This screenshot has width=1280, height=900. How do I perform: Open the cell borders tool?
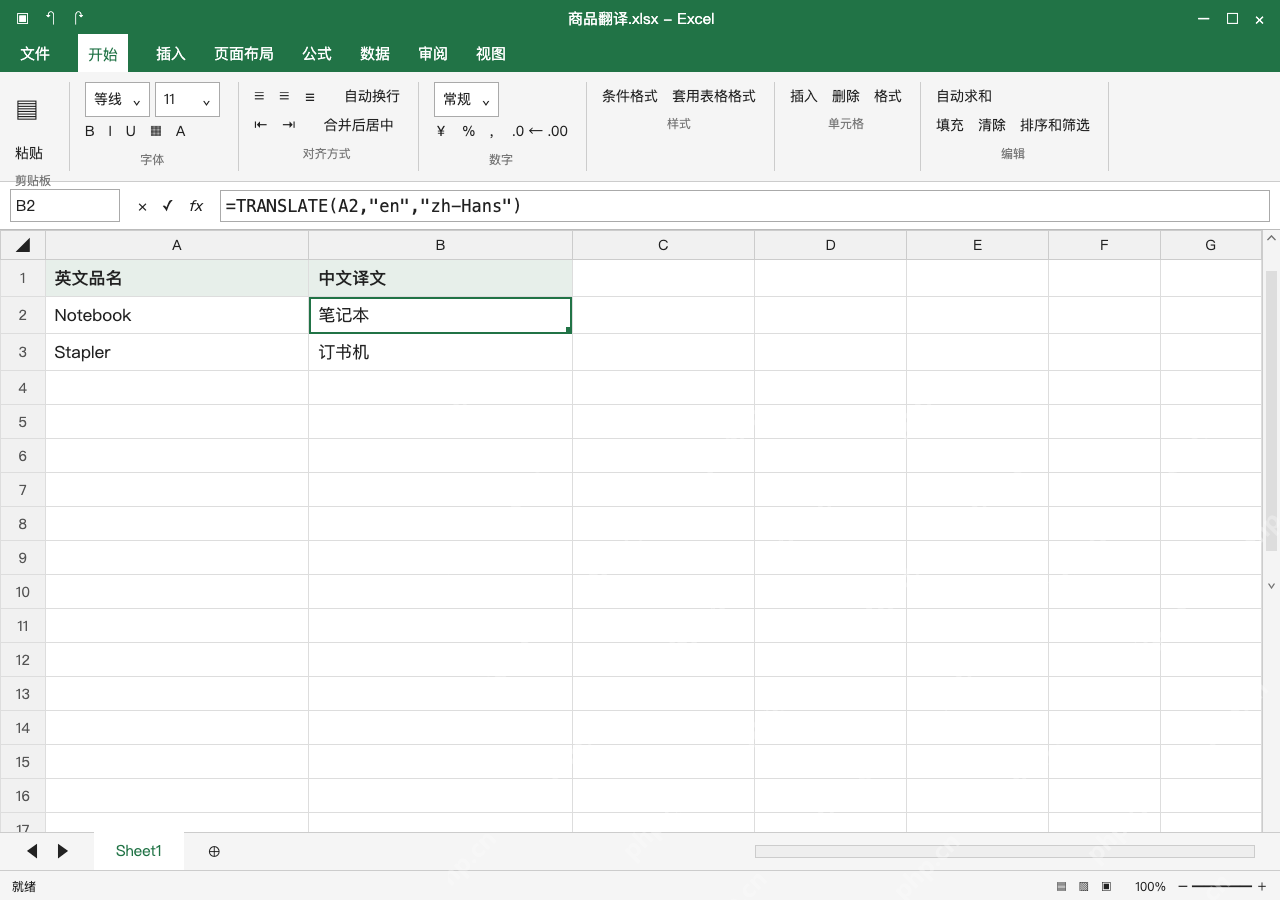[x=156, y=131]
